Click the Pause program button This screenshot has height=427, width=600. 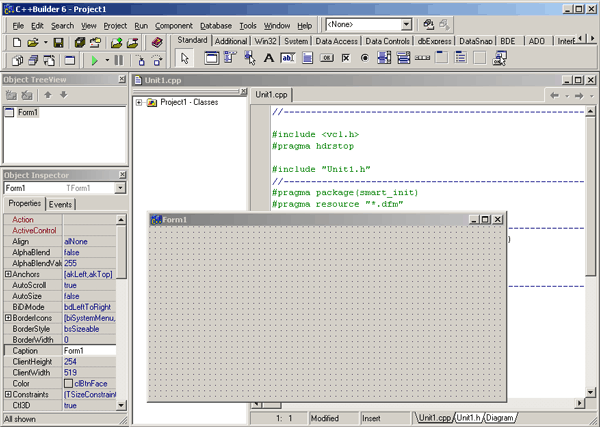click(119, 60)
